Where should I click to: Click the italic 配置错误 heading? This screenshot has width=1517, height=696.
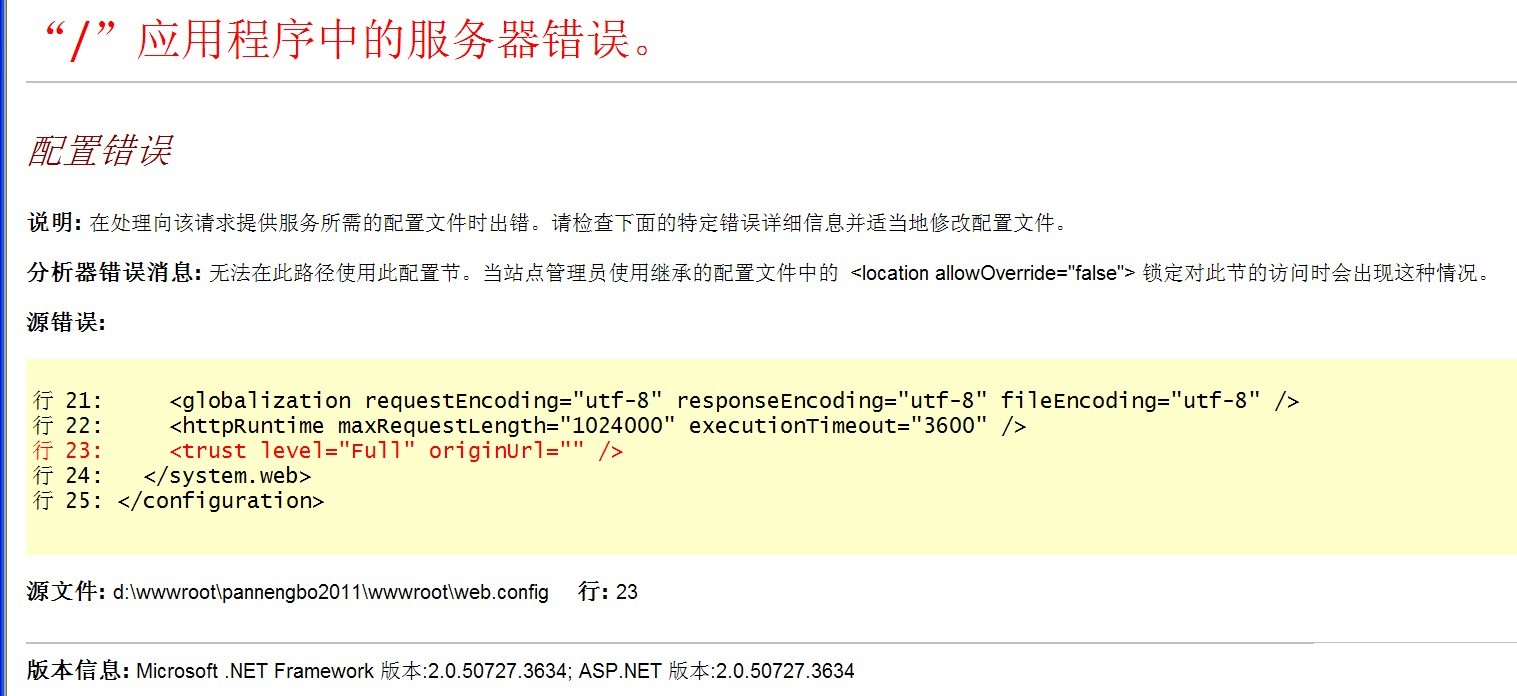pyautogui.click(x=99, y=151)
